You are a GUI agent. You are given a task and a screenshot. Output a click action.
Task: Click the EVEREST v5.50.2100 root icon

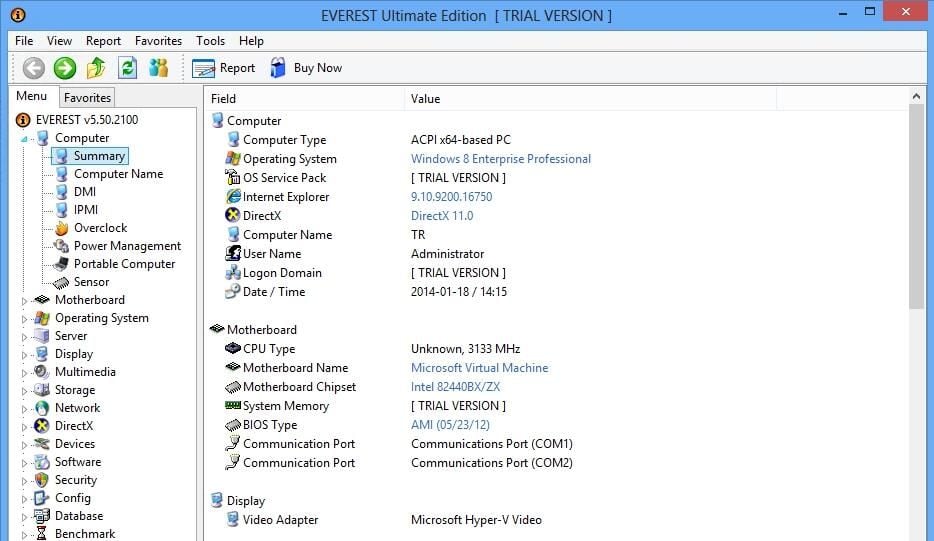tap(23, 120)
